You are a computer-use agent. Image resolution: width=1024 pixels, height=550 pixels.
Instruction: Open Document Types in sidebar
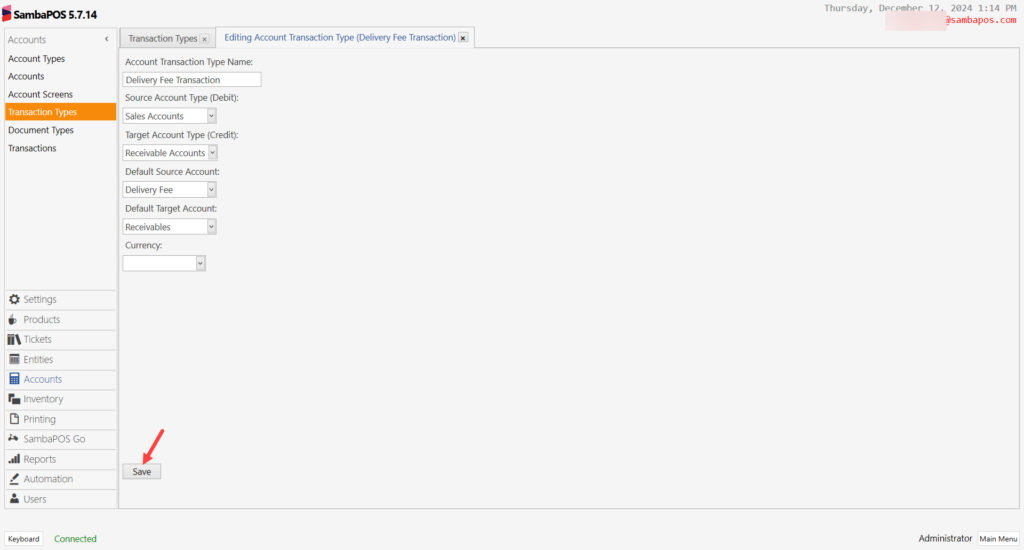(40, 130)
